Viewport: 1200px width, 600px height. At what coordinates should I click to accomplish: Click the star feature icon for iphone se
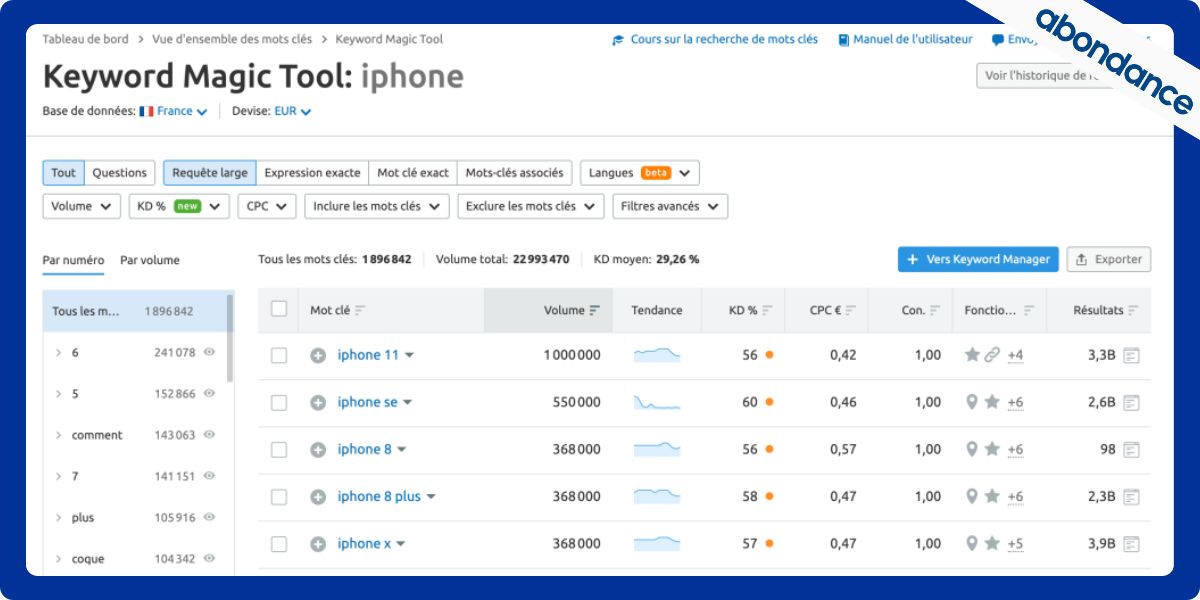click(x=992, y=402)
